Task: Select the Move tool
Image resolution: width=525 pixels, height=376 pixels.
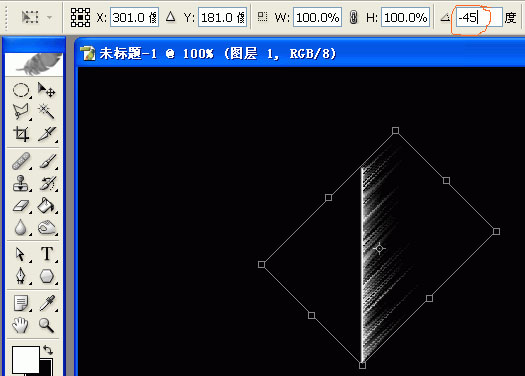Action: pos(46,90)
